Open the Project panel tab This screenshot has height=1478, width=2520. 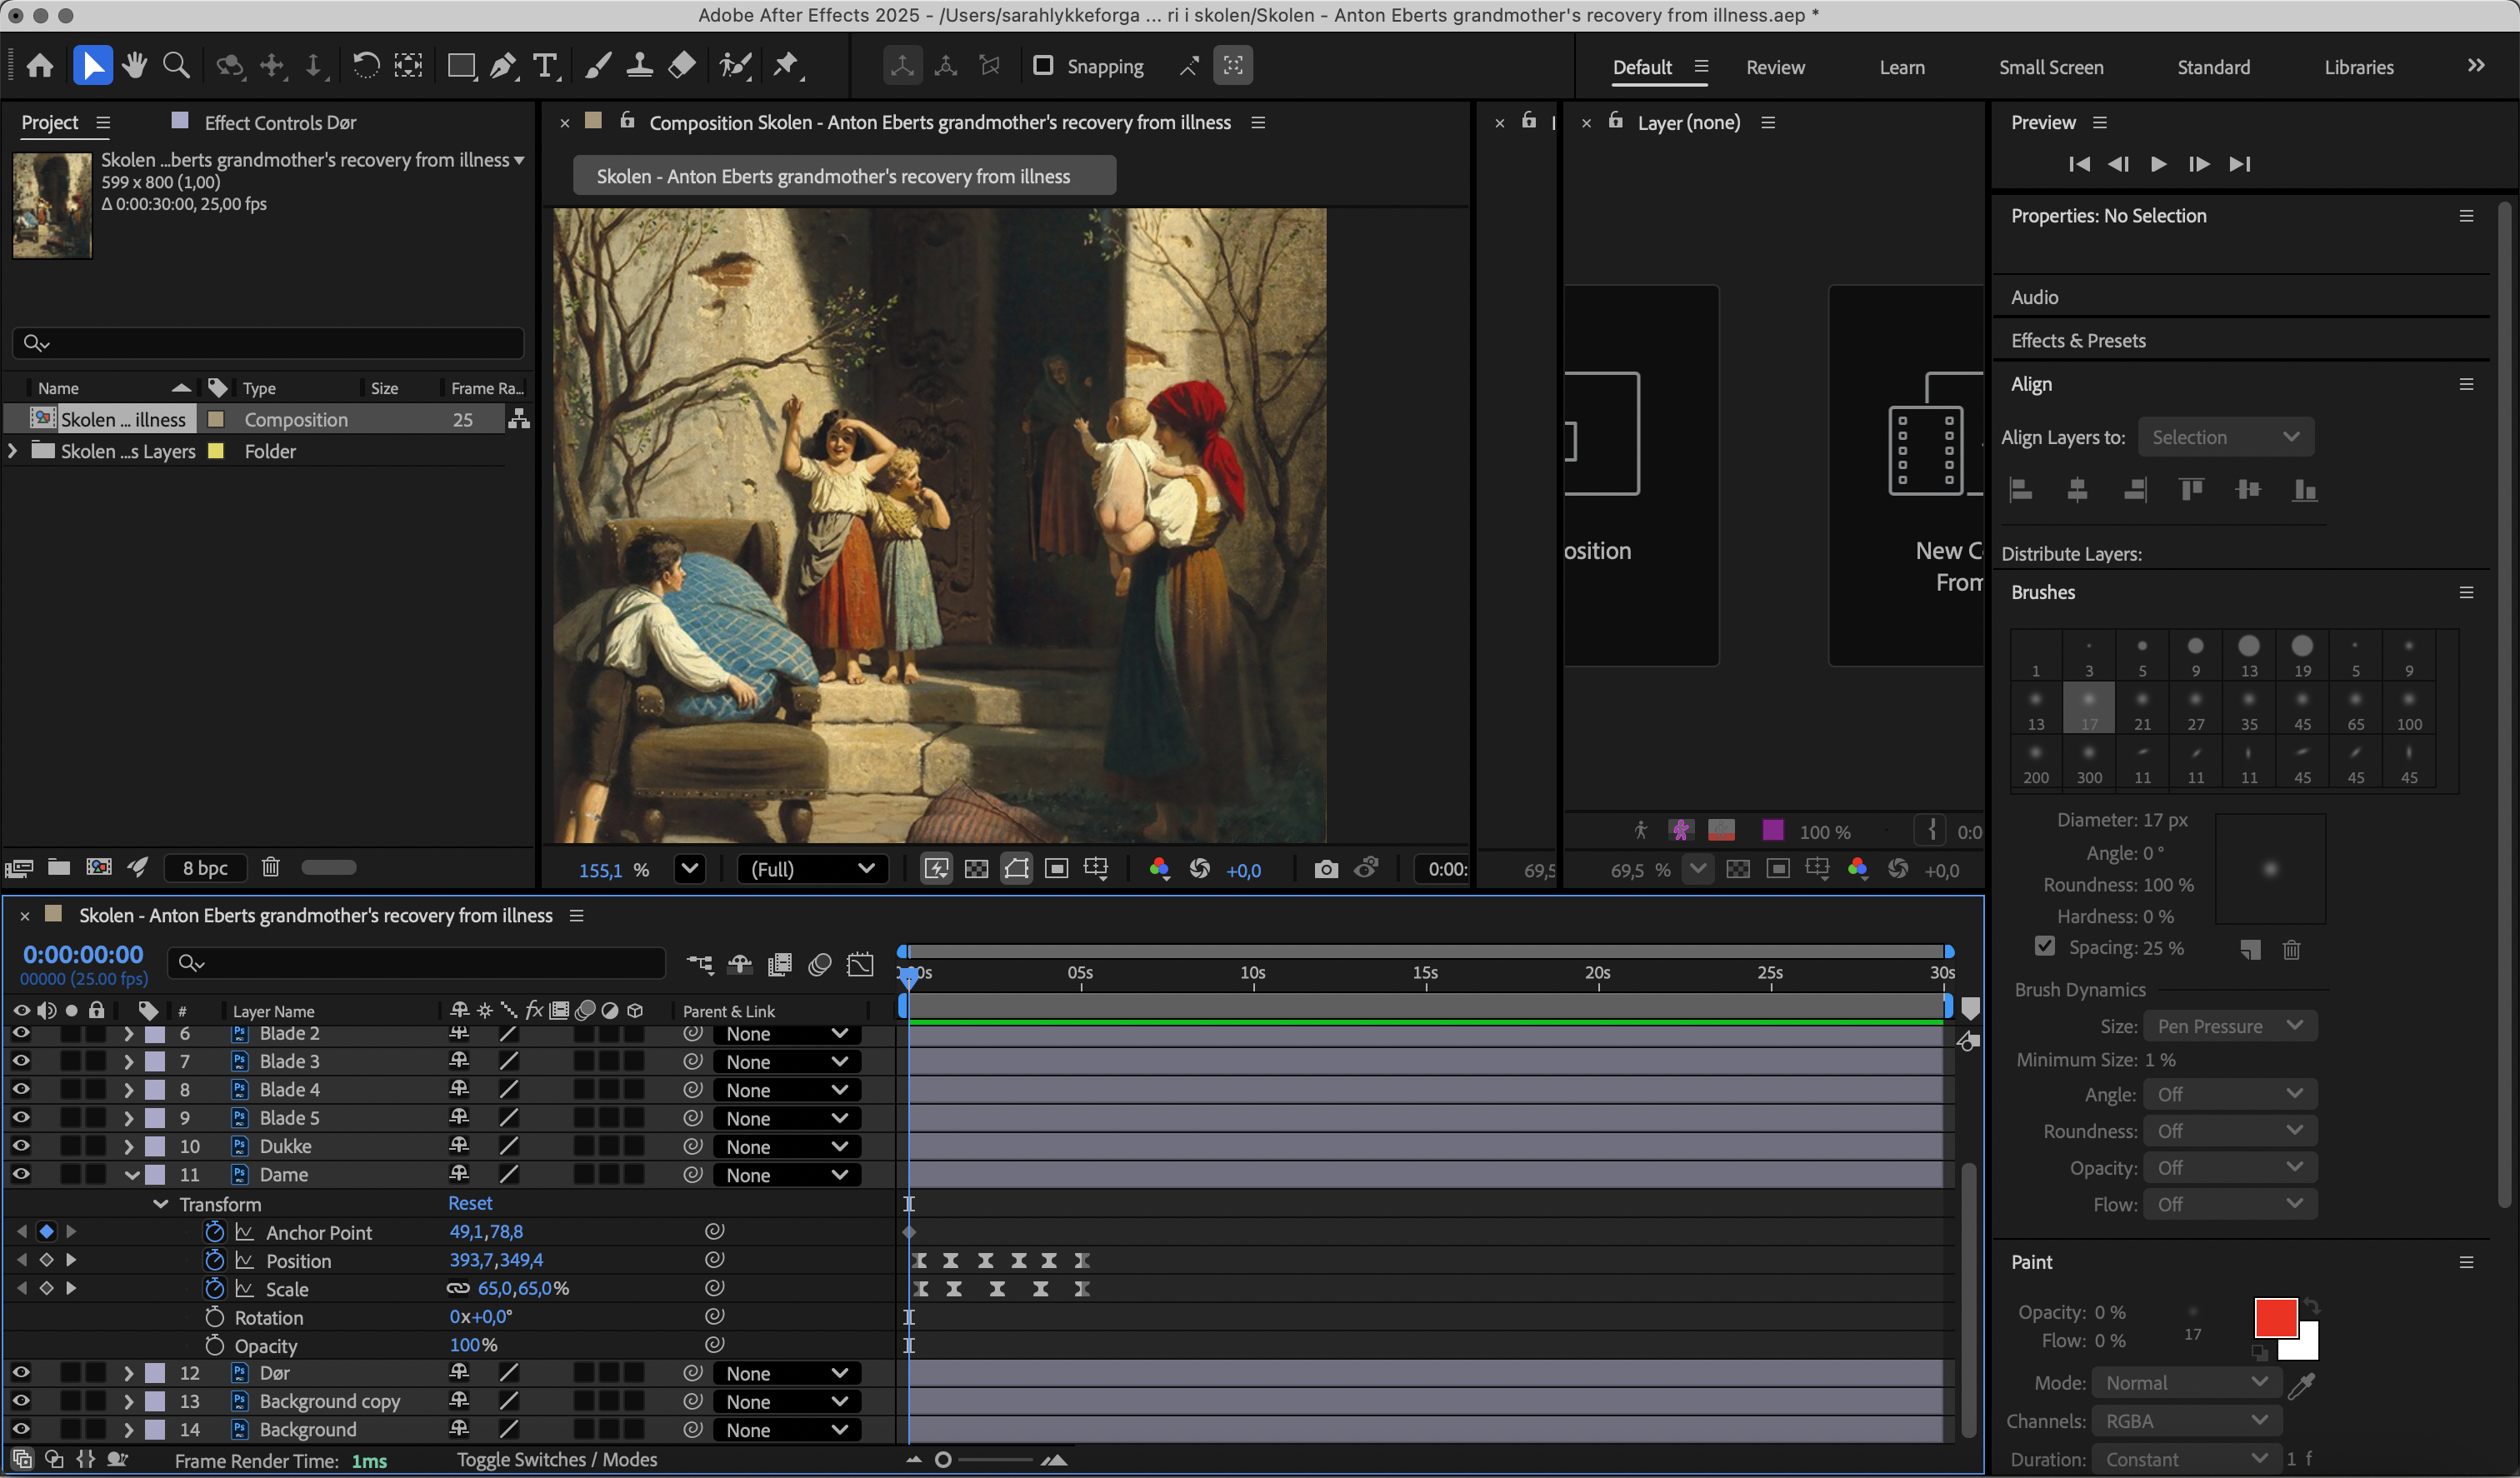click(49, 122)
